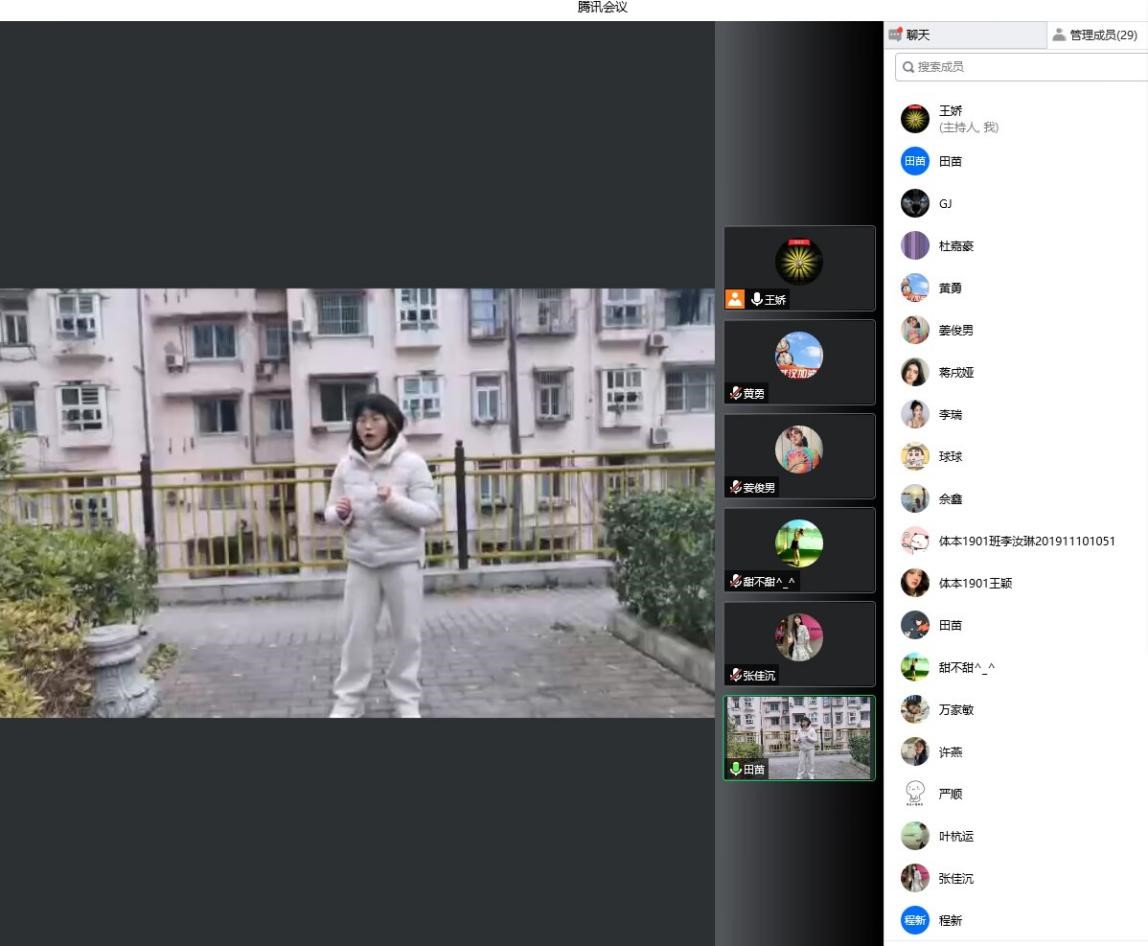
Task: Click the blue 程新 avatar in member list
Action: [x=914, y=920]
